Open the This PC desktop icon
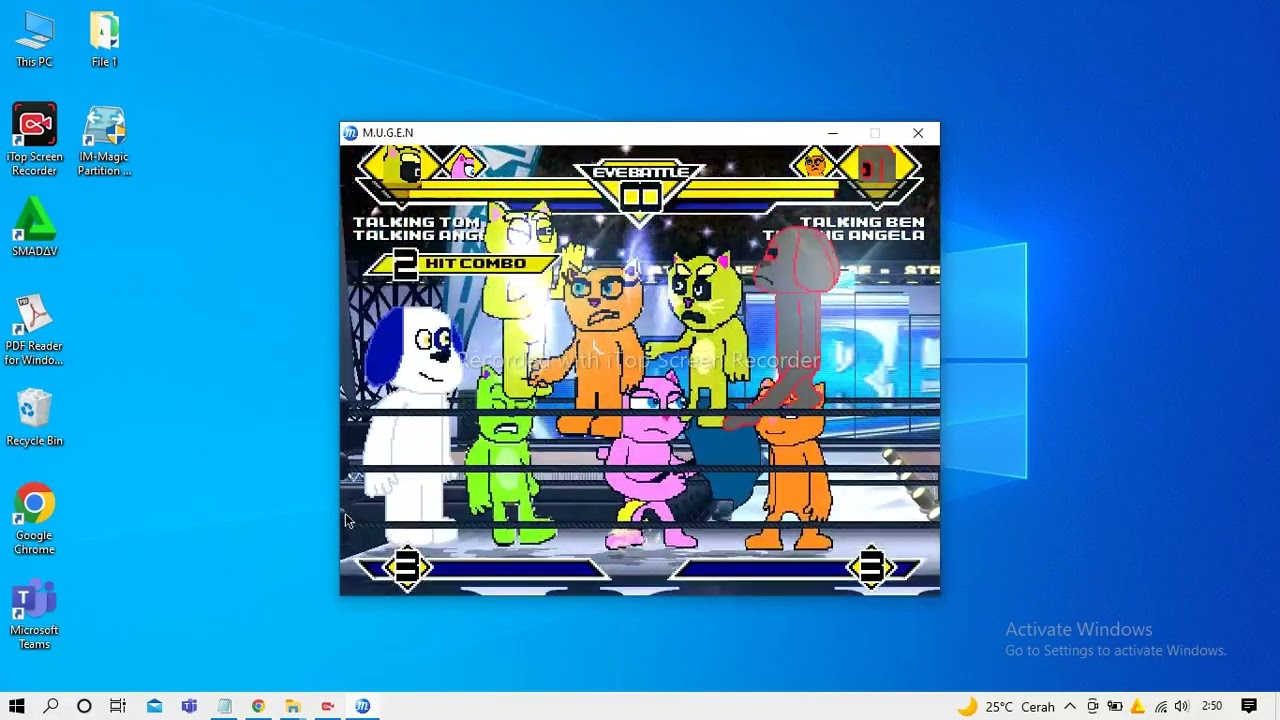 click(34, 40)
